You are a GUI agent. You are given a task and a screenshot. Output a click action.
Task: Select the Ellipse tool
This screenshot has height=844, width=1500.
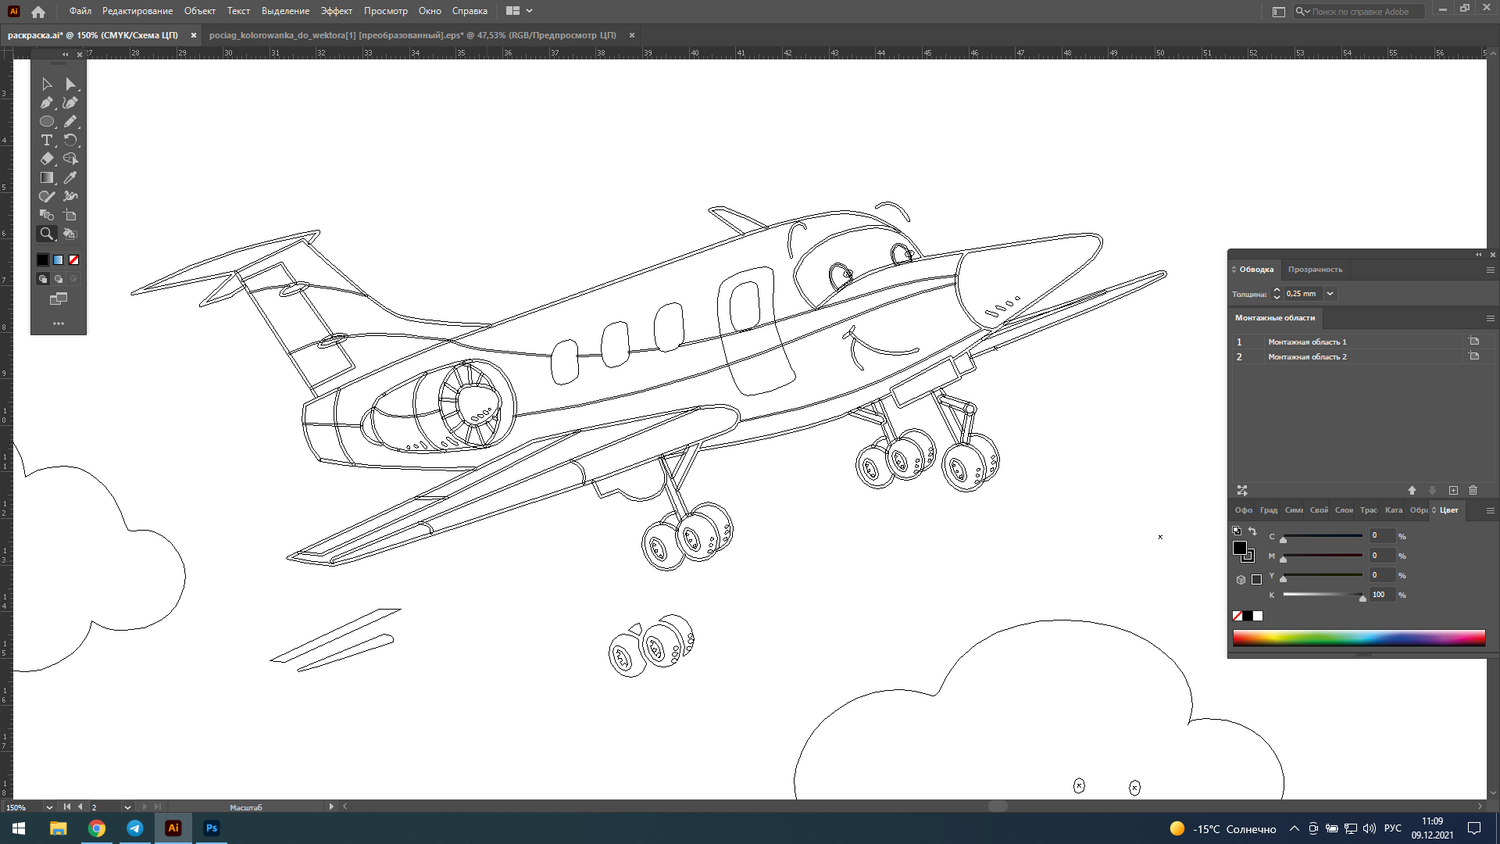46,122
